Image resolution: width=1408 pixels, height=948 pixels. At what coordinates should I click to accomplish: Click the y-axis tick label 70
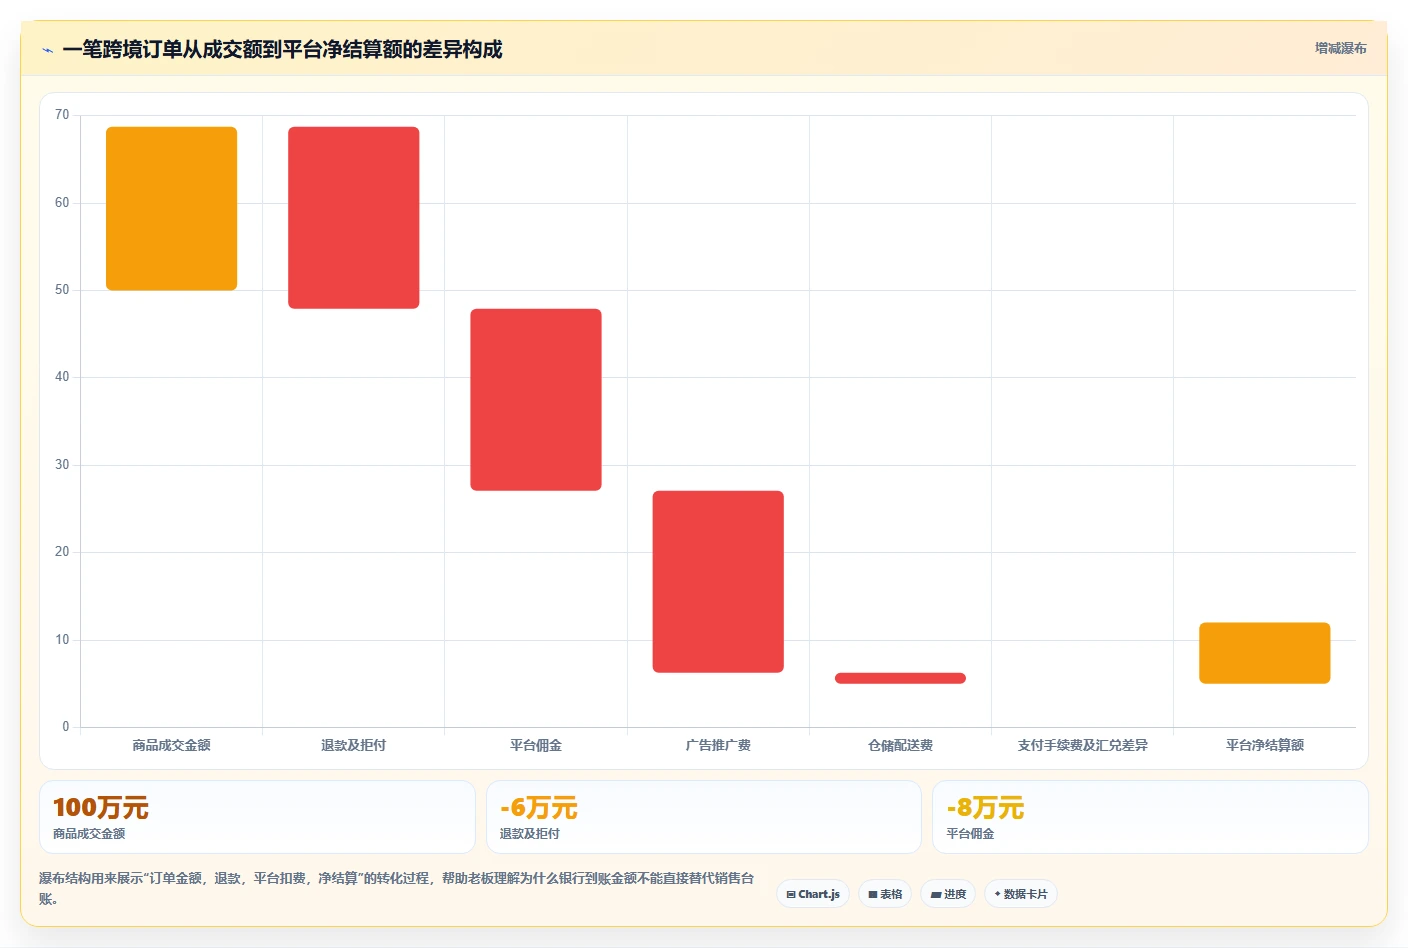62,115
